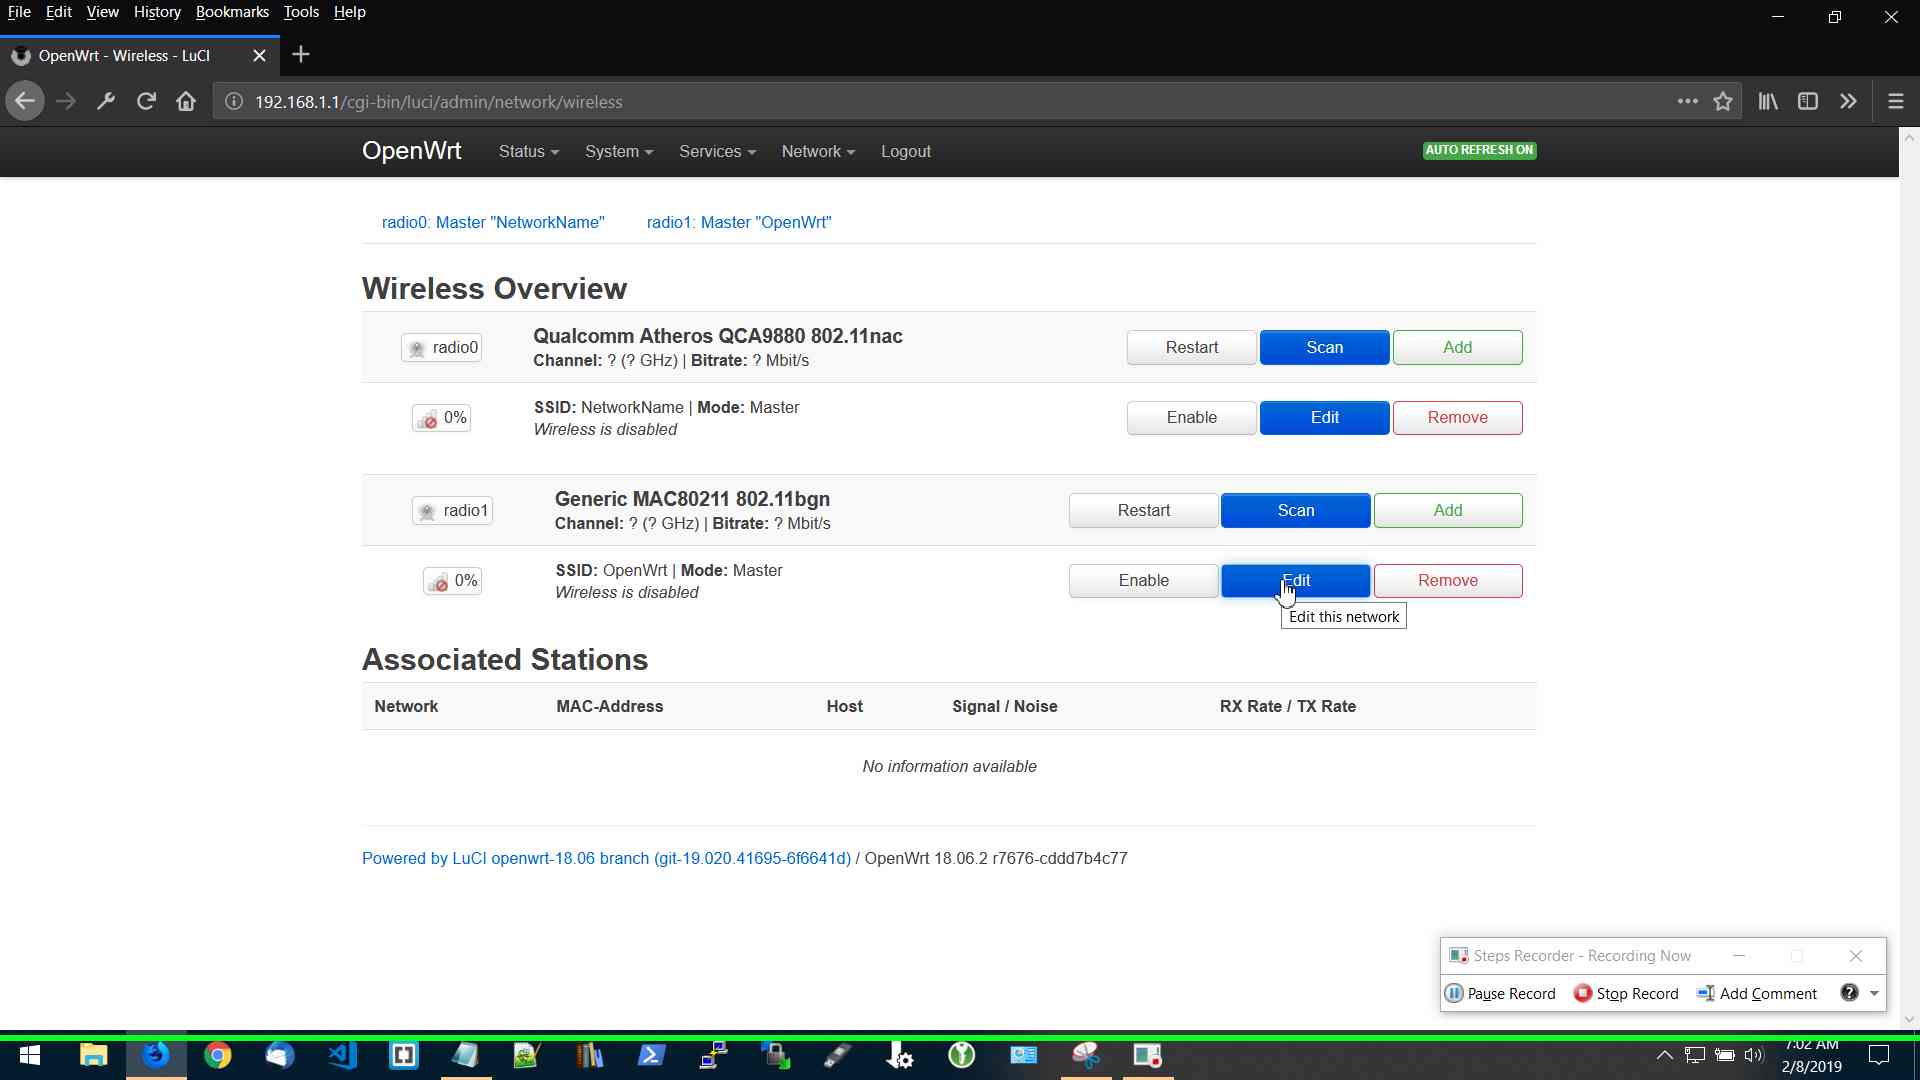Image resolution: width=1920 pixels, height=1080 pixels.
Task: Click the Bookmark this page star
Action: pos(1723,101)
